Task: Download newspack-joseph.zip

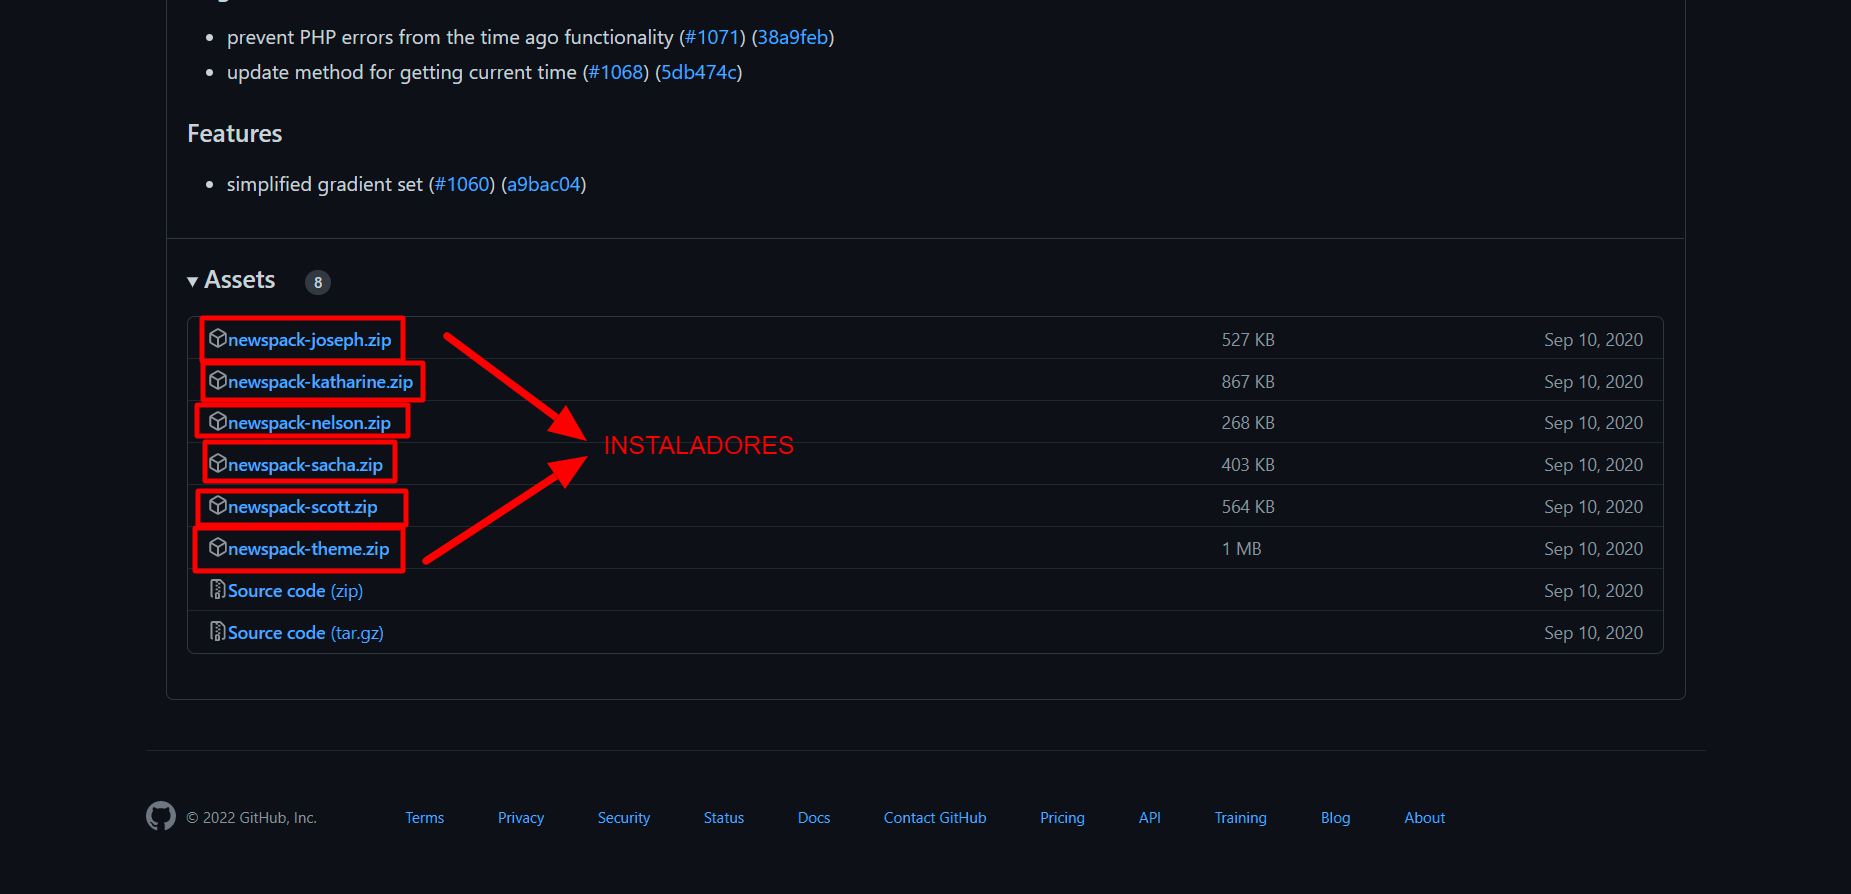Action: click(309, 340)
